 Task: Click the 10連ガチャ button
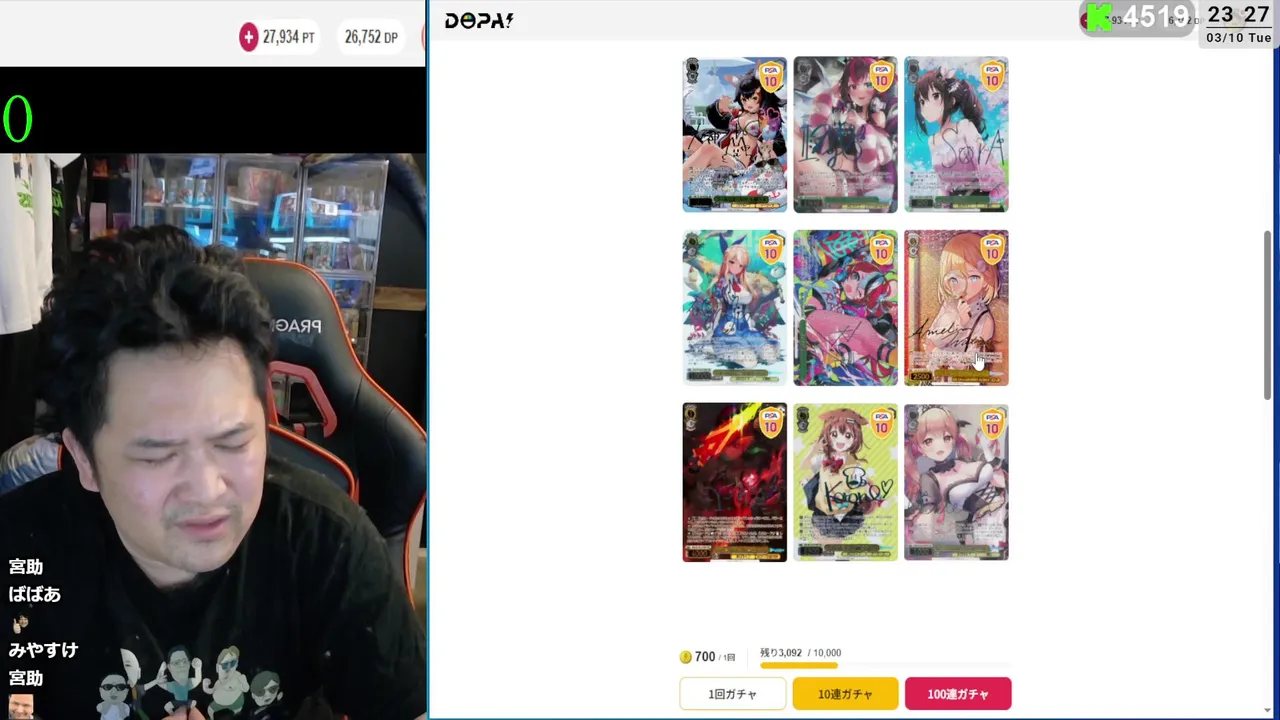tap(845, 694)
